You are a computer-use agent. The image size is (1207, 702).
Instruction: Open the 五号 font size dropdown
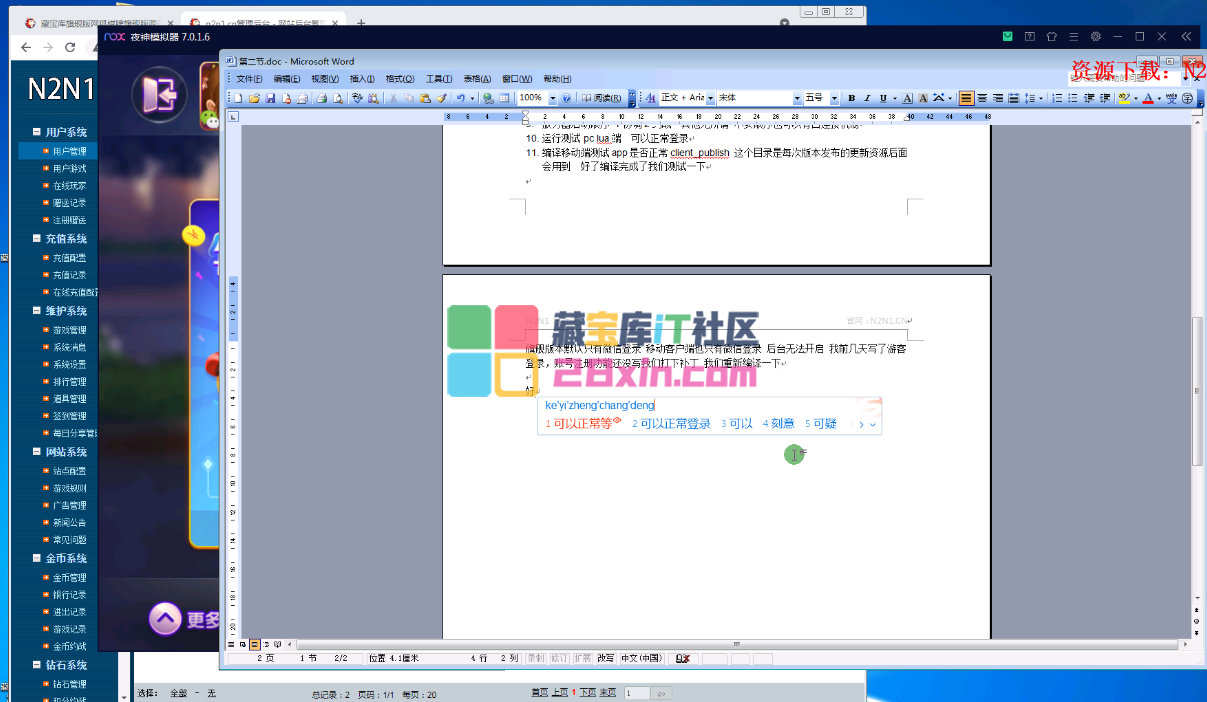click(832, 98)
